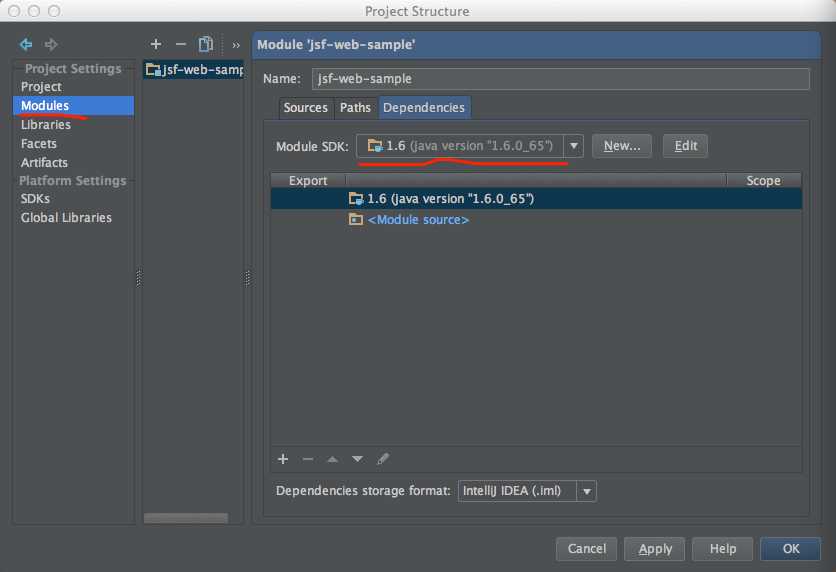Add a dependency with plus icon below table

283,459
